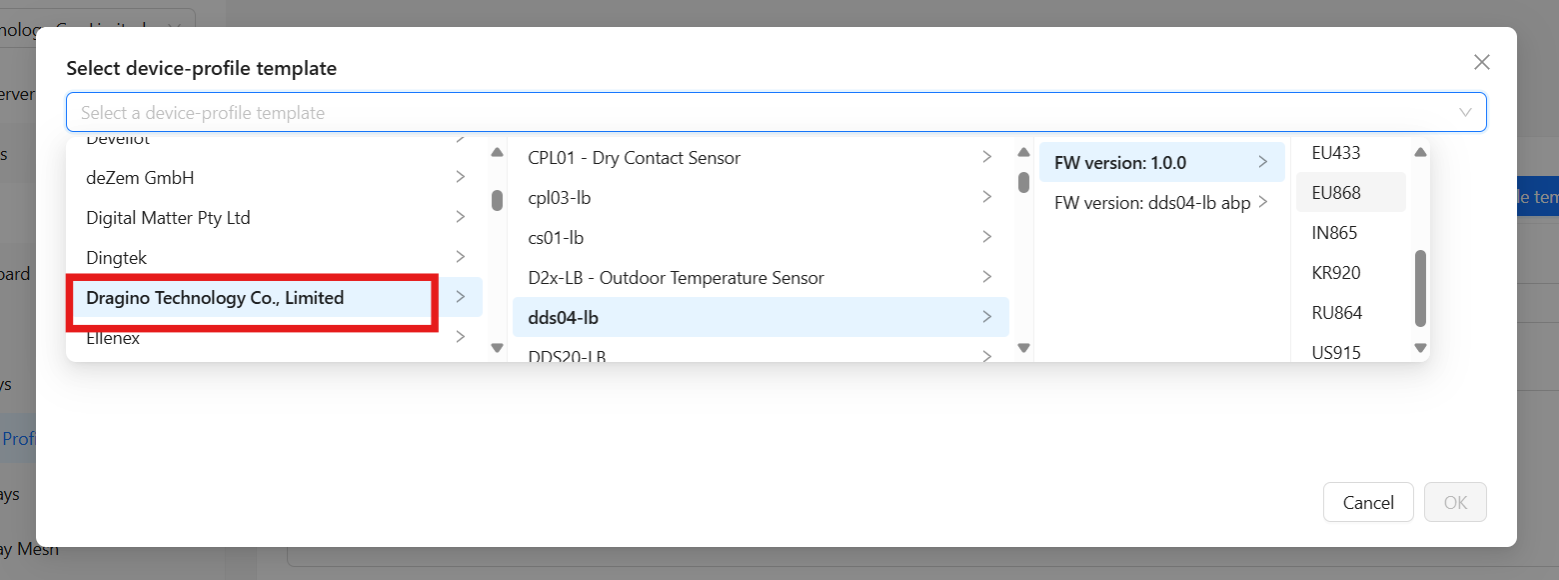Select the US915 region
This screenshot has height=580, width=1559.
1335,352
